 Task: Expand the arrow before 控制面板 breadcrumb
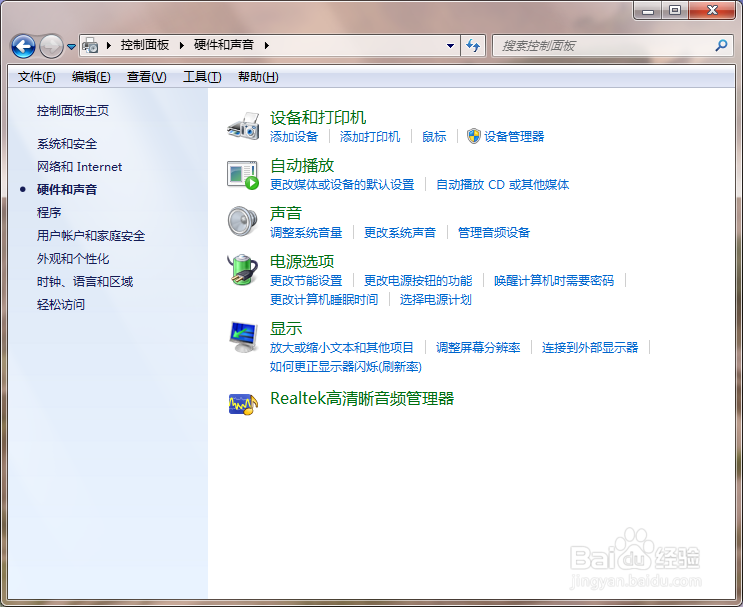[x=109, y=45]
